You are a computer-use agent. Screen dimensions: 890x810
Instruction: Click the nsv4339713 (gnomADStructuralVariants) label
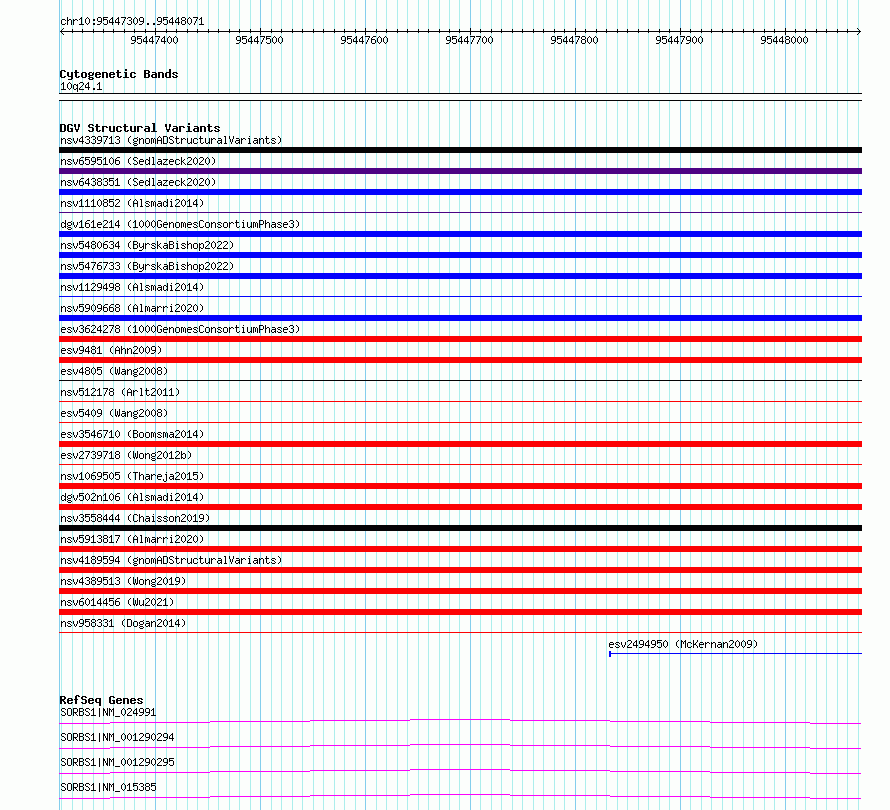171,140
